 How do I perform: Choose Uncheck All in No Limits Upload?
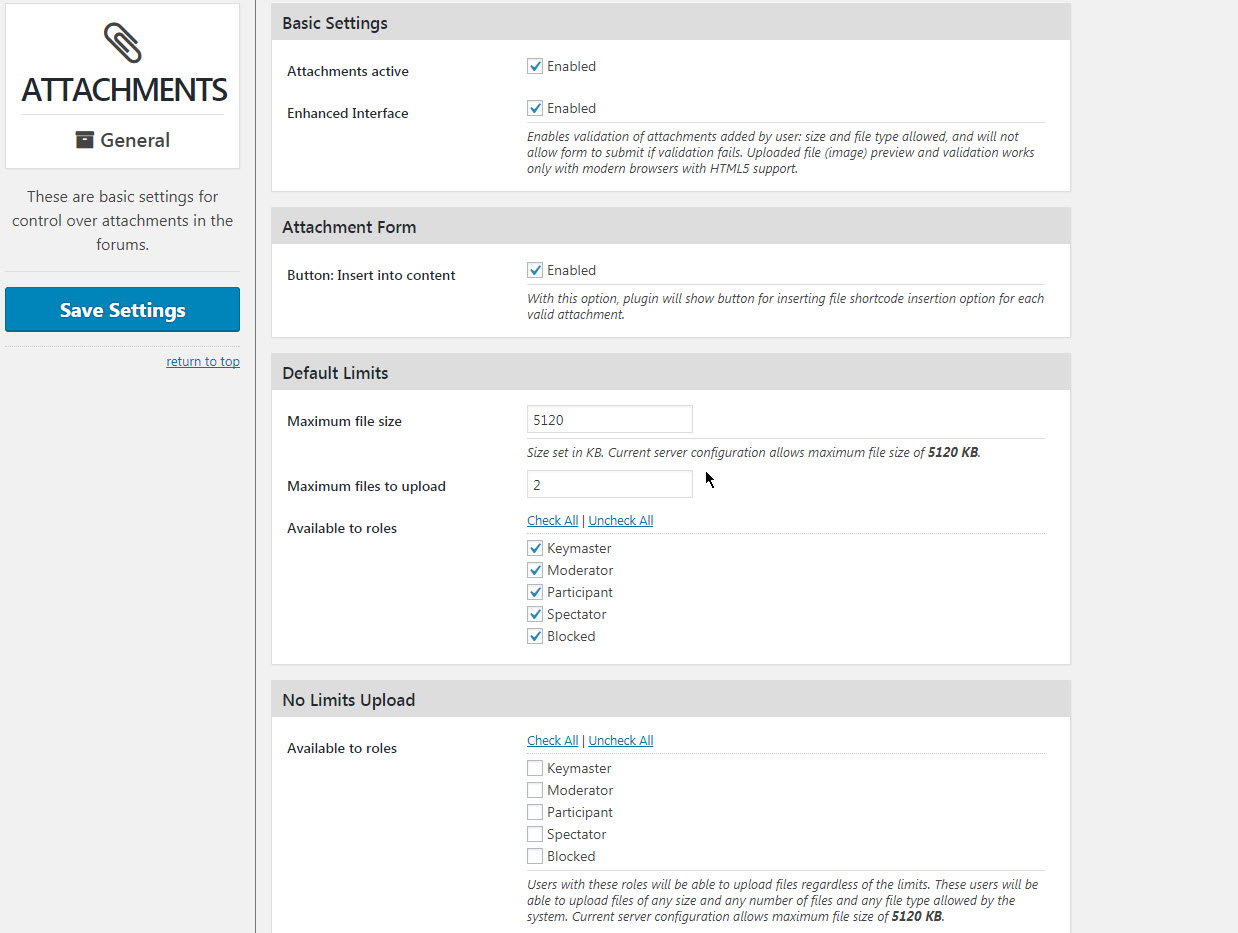pyautogui.click(x=621, y=740)
